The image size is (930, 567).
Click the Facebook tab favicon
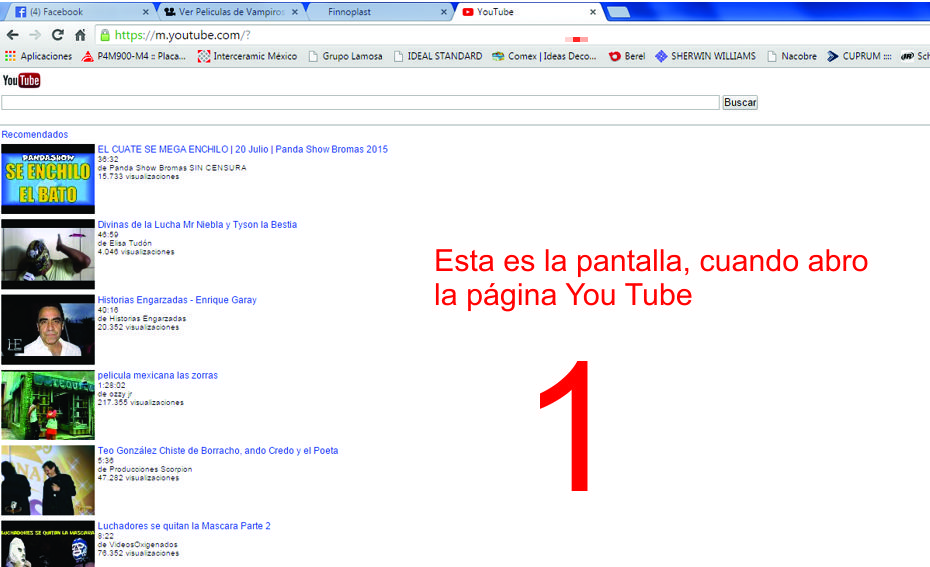coord(21,12)
